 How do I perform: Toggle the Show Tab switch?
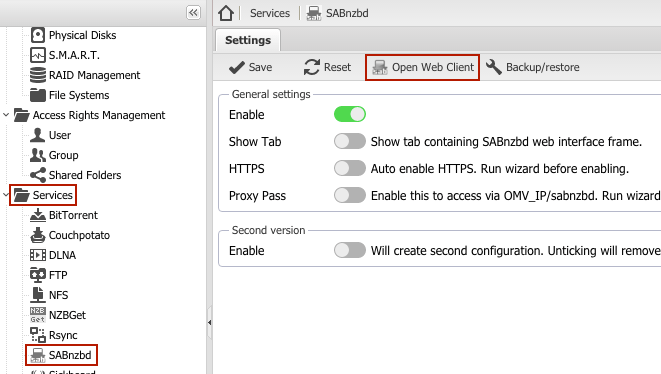coord(350,141)
